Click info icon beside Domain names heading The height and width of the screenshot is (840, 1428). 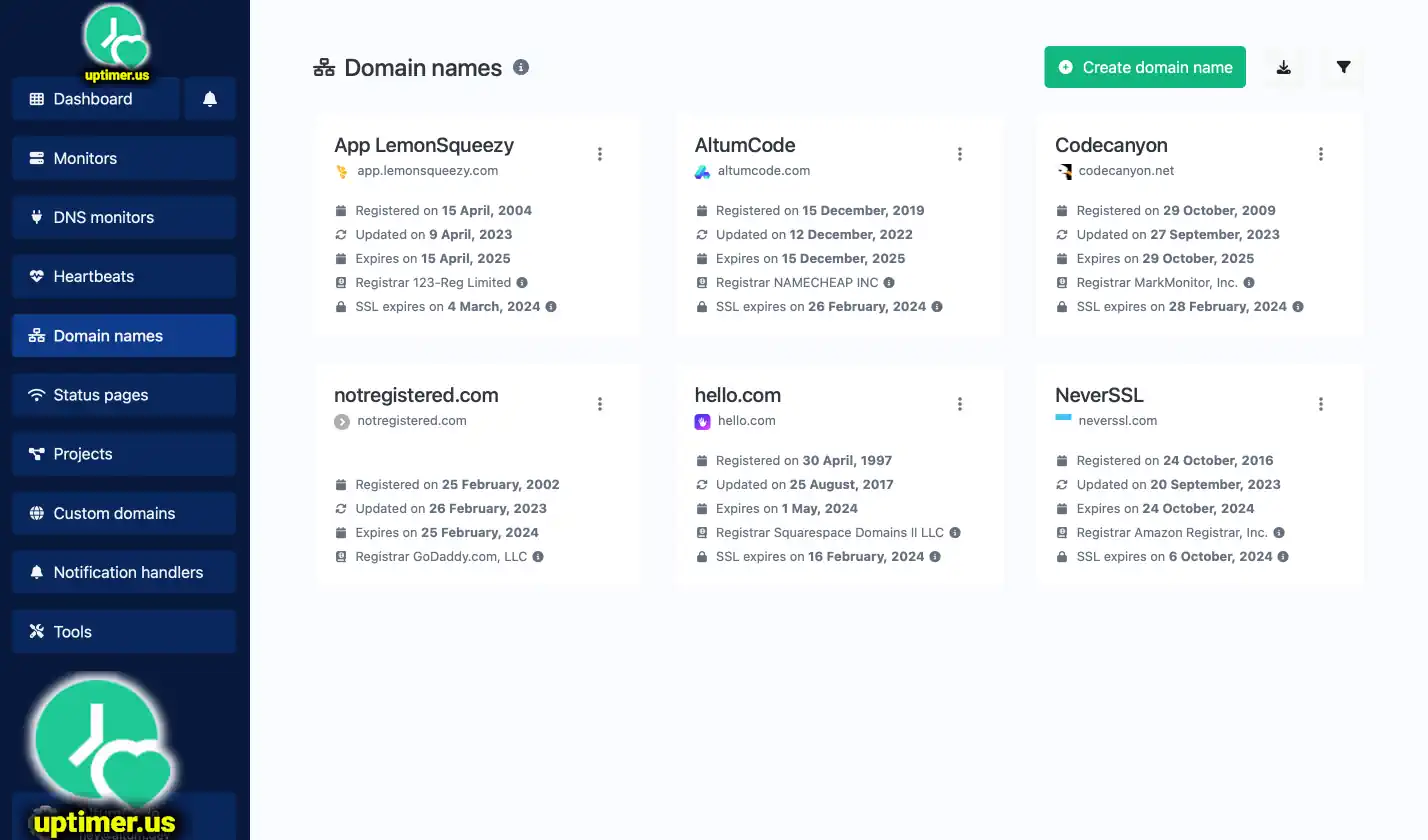pyautogui.click(x=521, y=67)
